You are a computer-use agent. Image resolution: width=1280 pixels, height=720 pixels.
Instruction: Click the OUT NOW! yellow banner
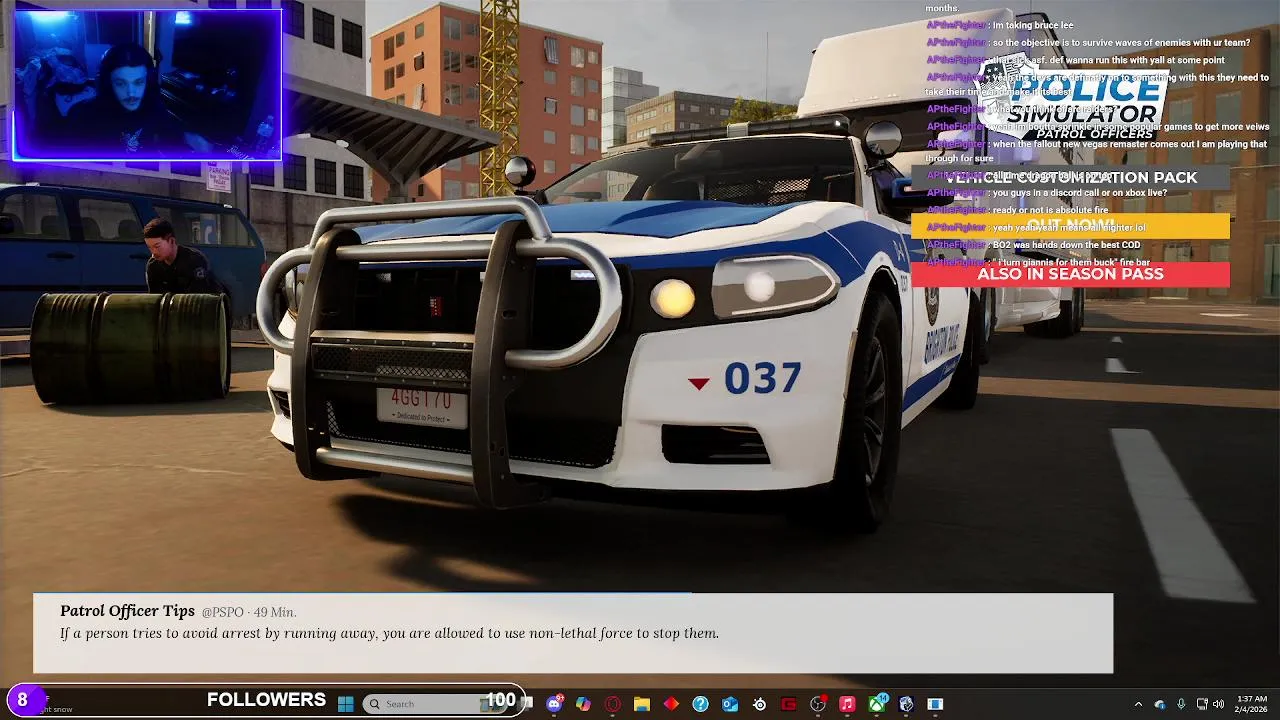tap(1070, 226)
